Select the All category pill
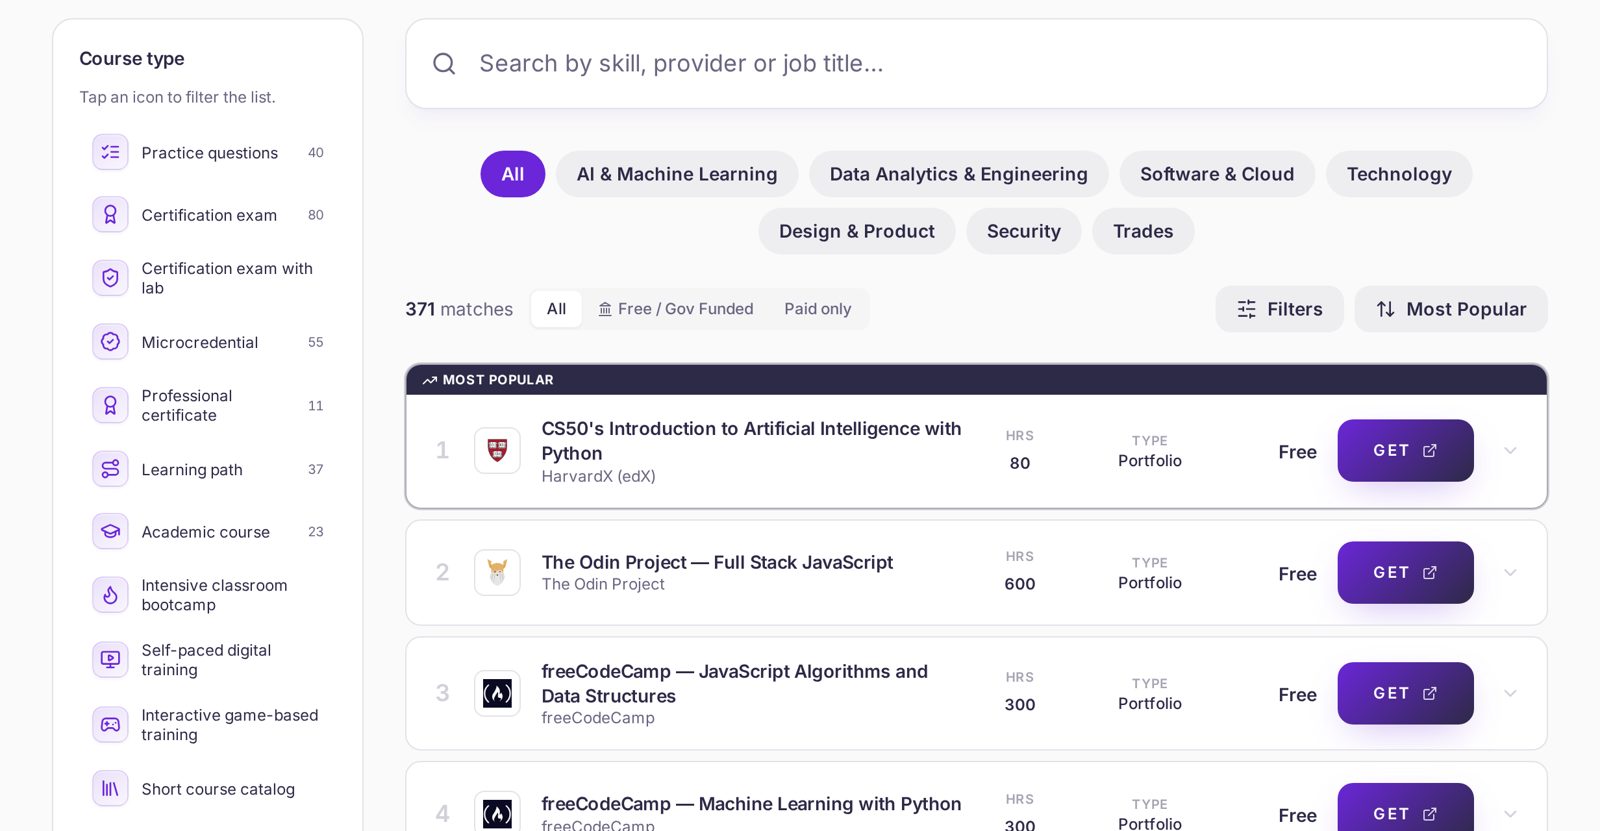Image resolution: width=1600 pixels, height=831 pixels. click(513, 174)
